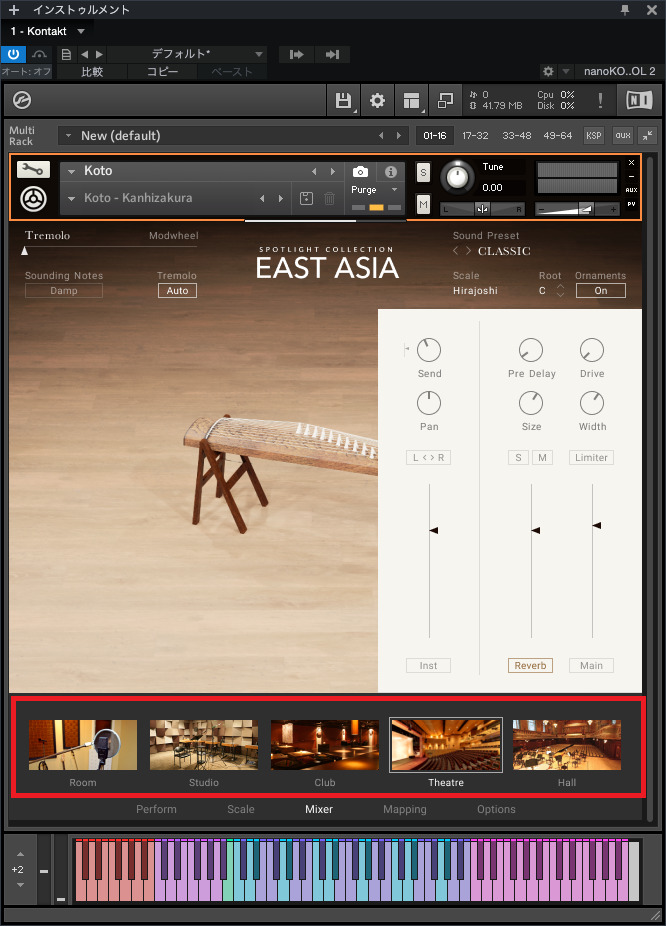Viewport: 666px width, 926px height.
Task: Click the コピー copy button
Action: point(162,72)
